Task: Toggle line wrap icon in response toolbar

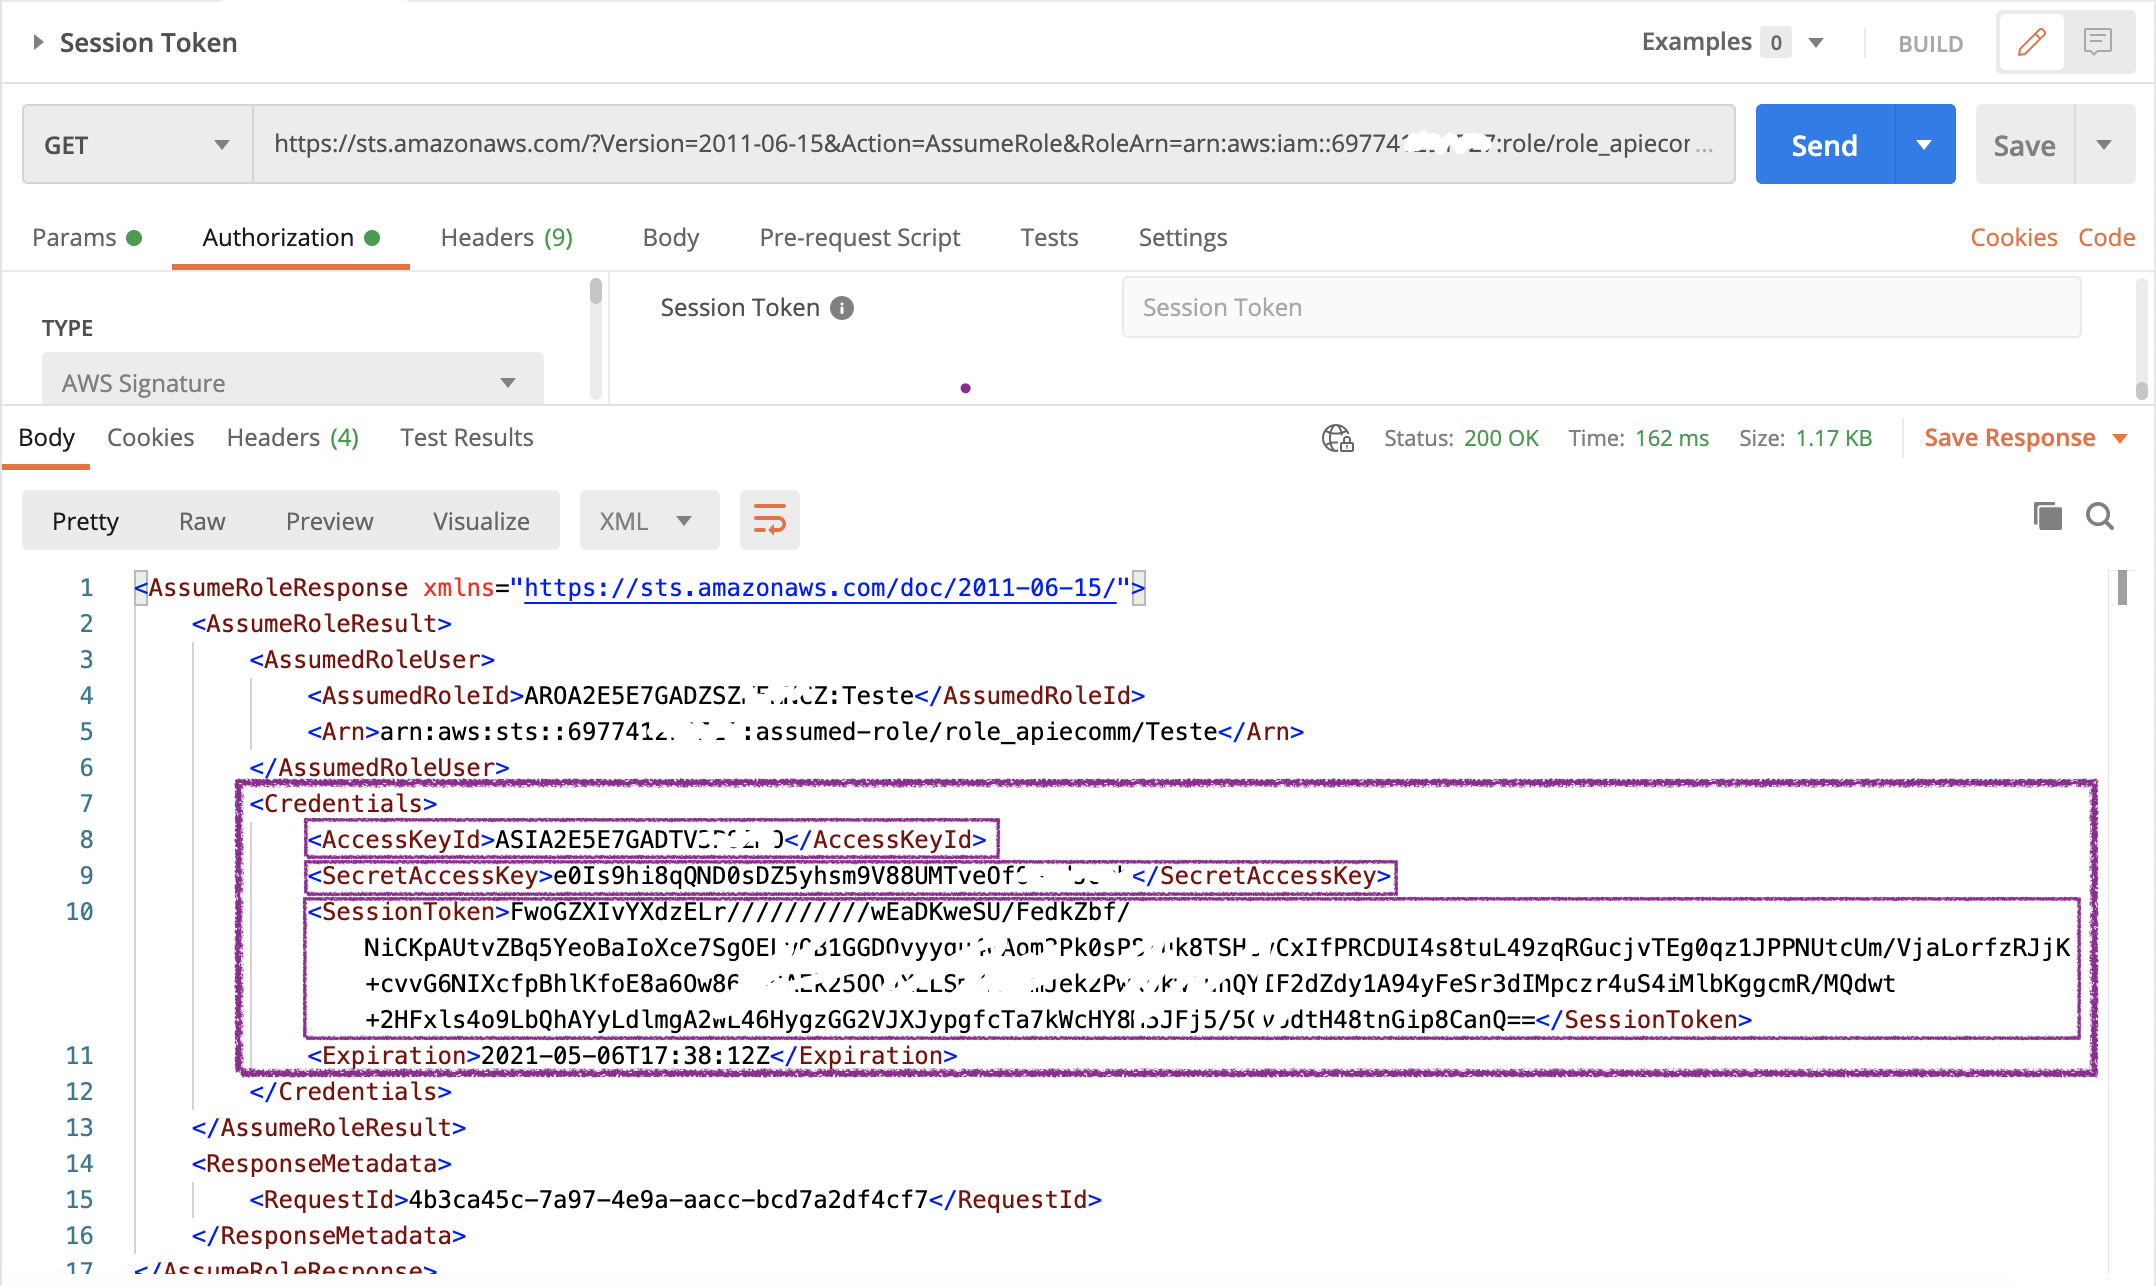Action: pos(769,520)
